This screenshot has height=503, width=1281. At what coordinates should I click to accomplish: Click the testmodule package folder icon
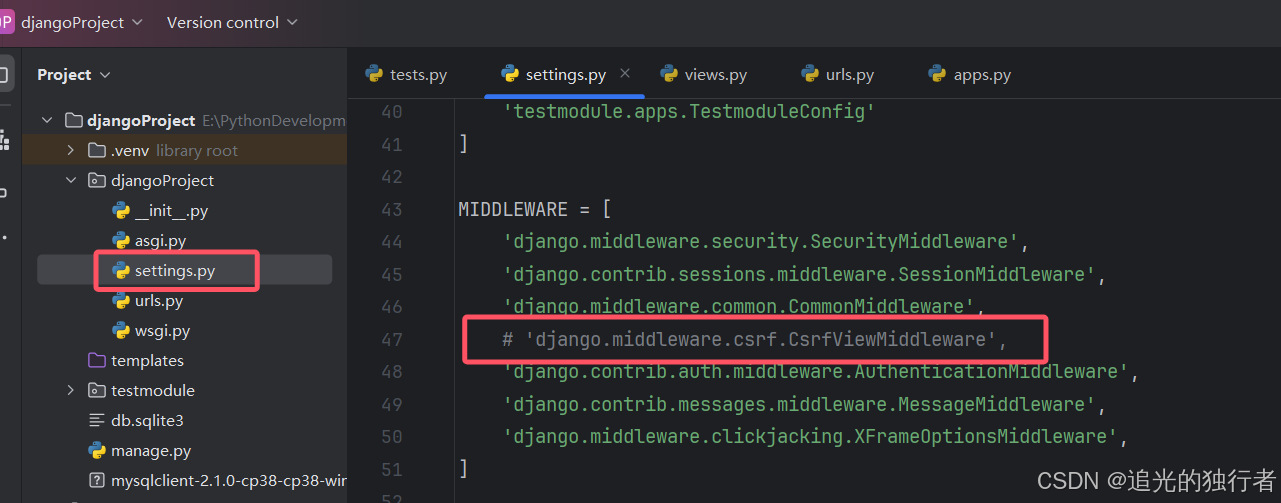click(97, 391)
